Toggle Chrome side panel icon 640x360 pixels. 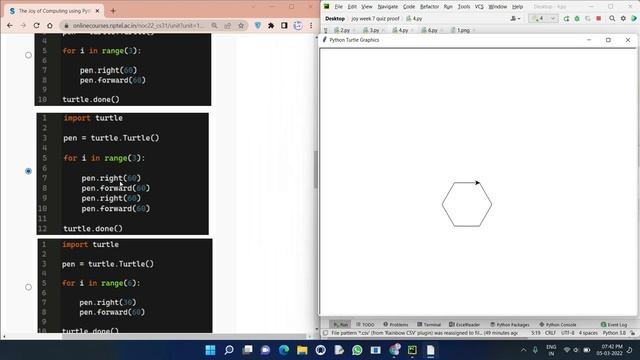pyautogui.click(x=284, y=25)
